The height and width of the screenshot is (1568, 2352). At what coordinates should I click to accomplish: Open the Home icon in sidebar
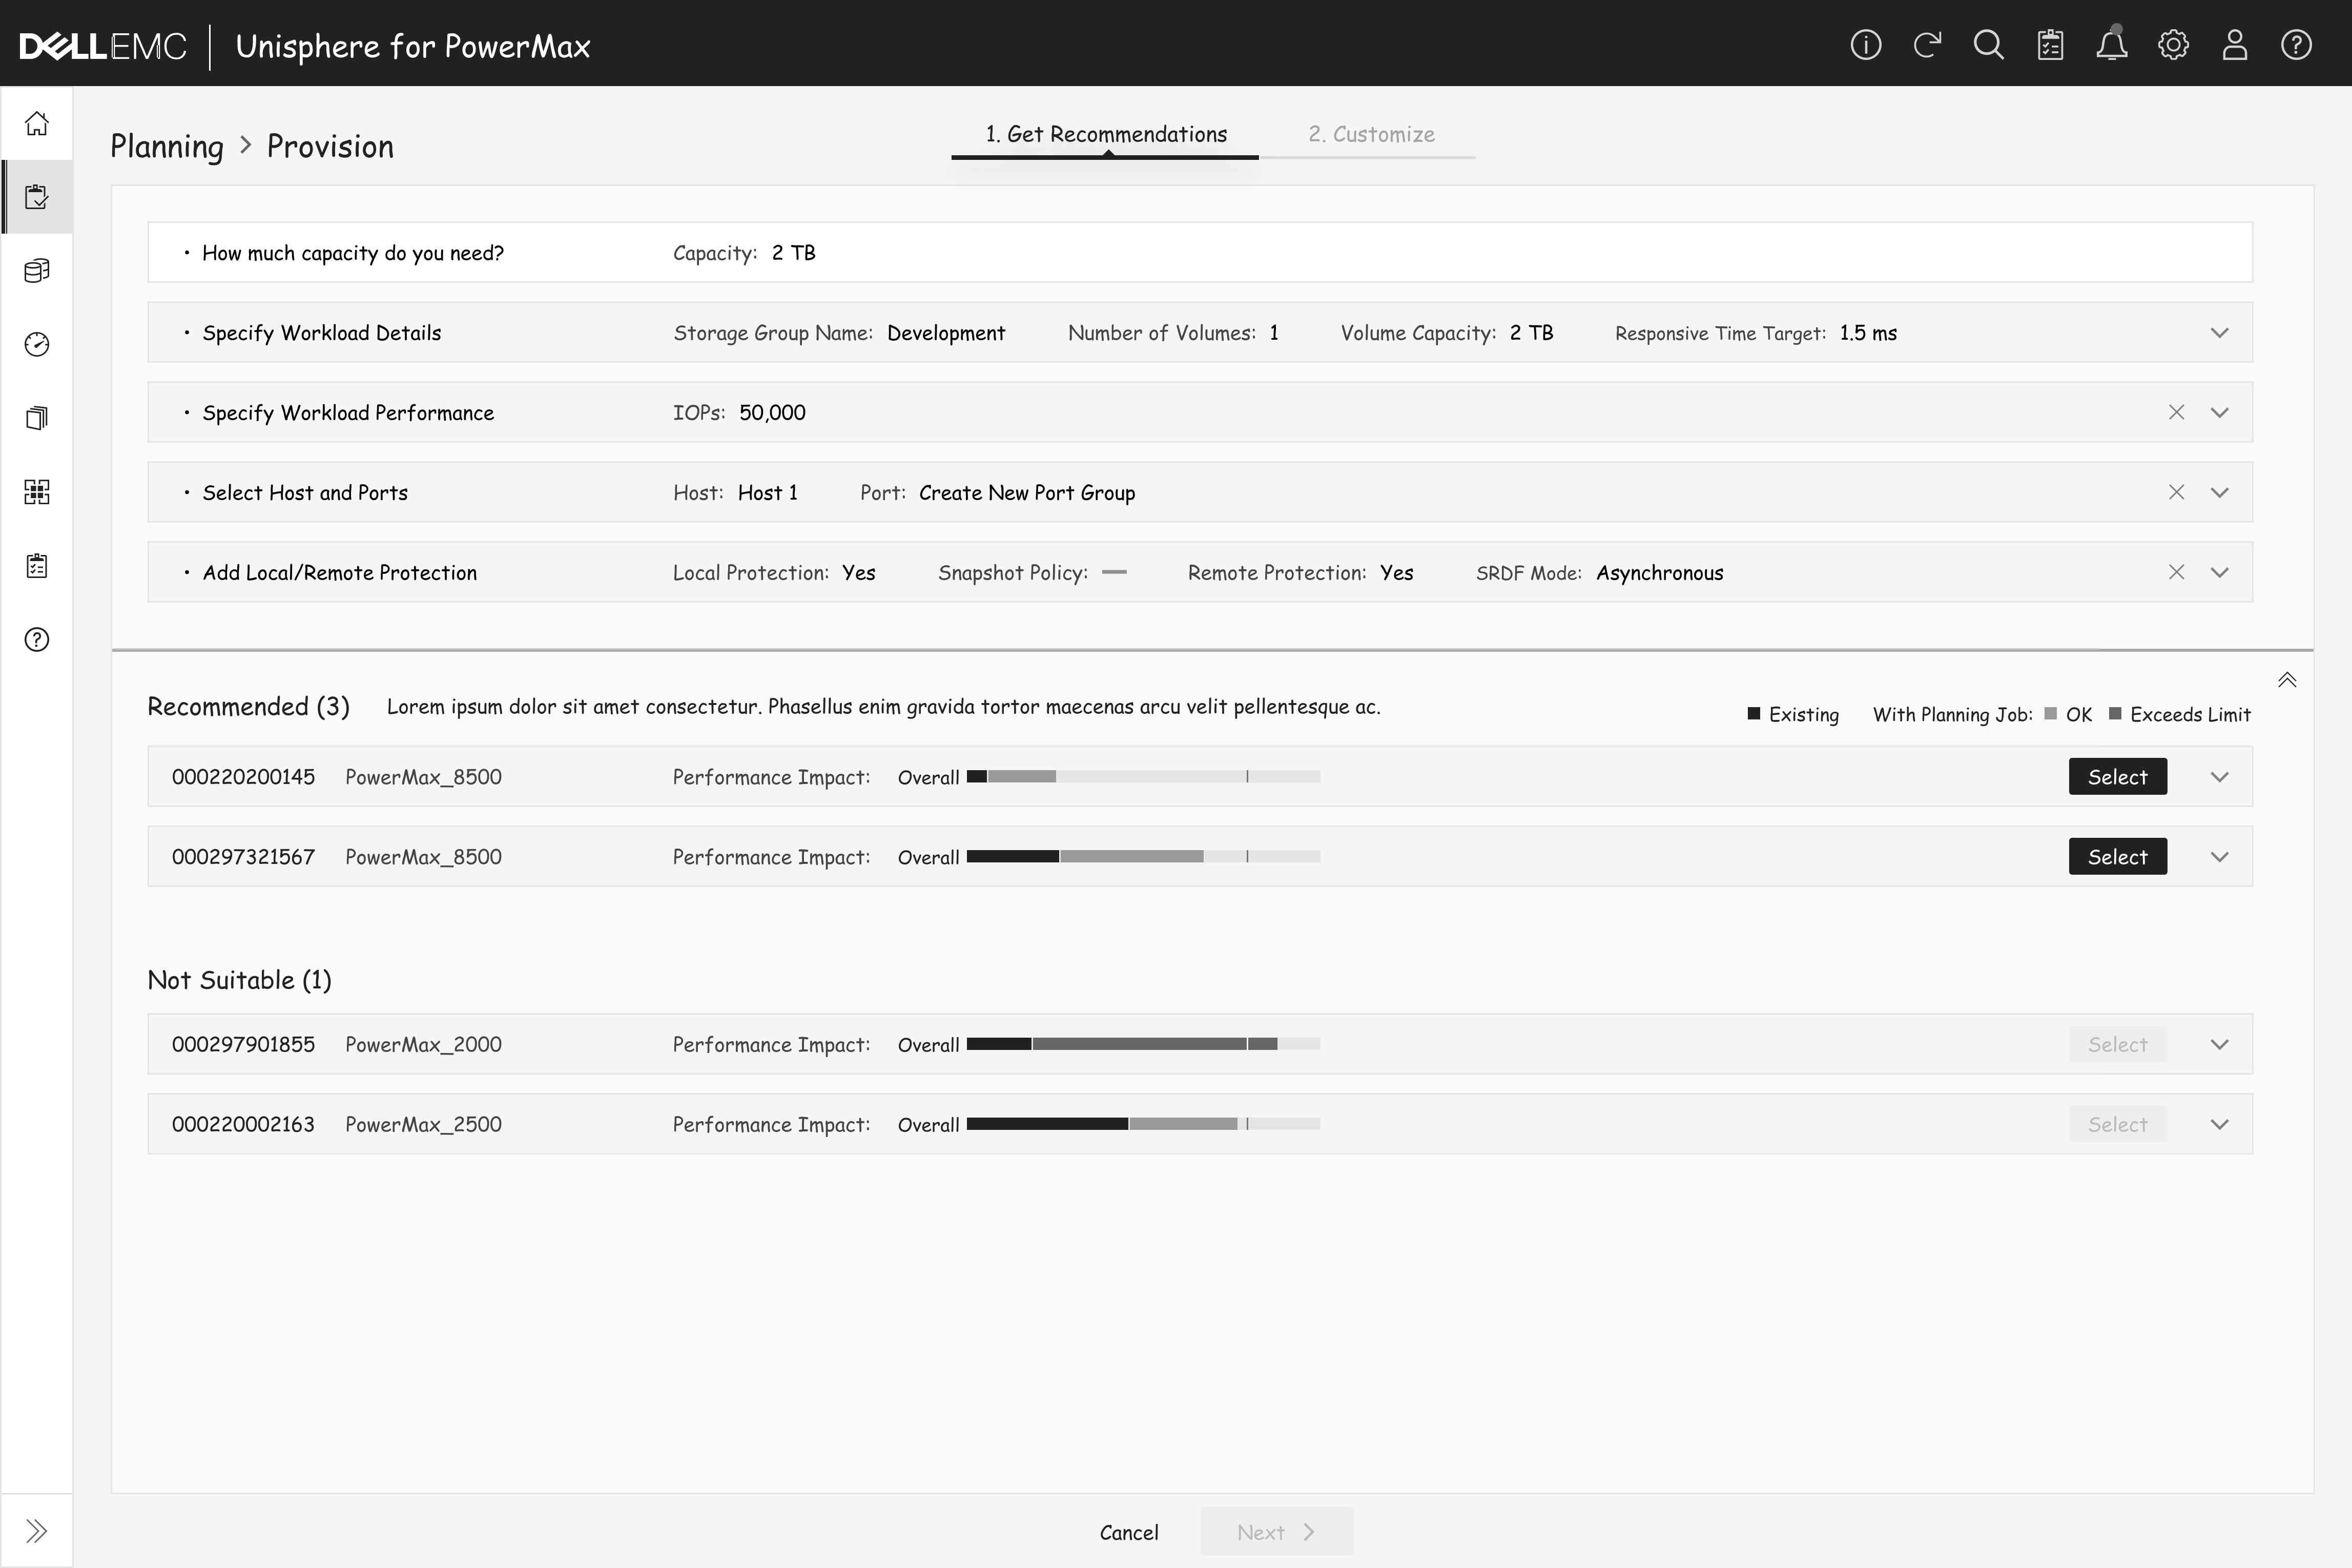(37, 123)
